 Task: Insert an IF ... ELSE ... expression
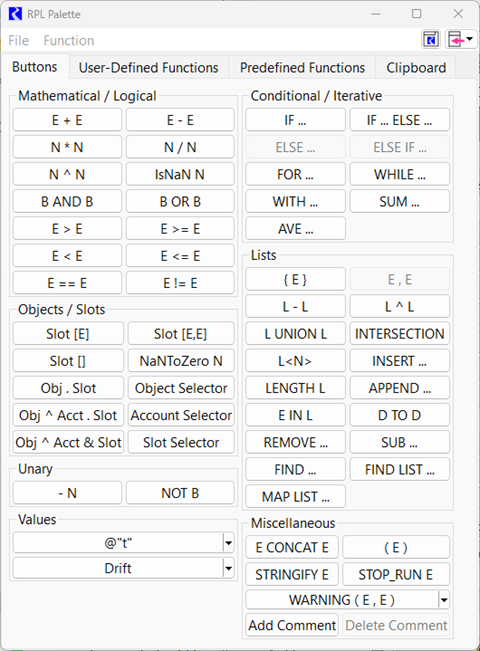click(x=399, y=120)
